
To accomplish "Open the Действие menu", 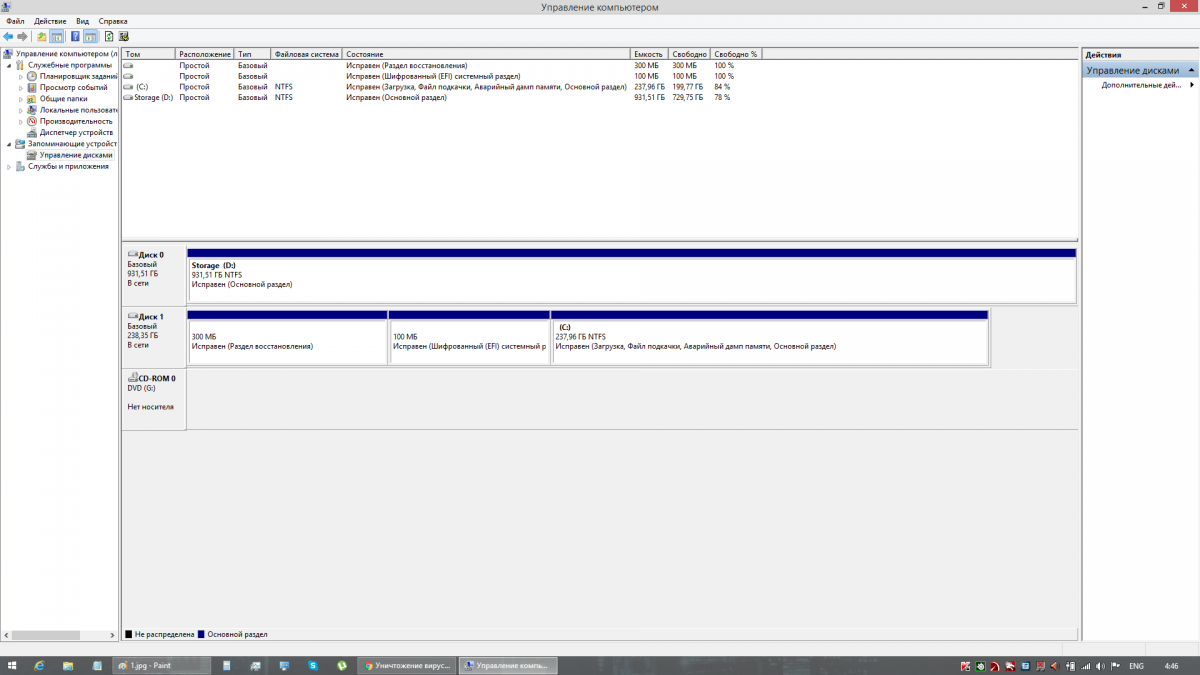I will coord(50,21).
